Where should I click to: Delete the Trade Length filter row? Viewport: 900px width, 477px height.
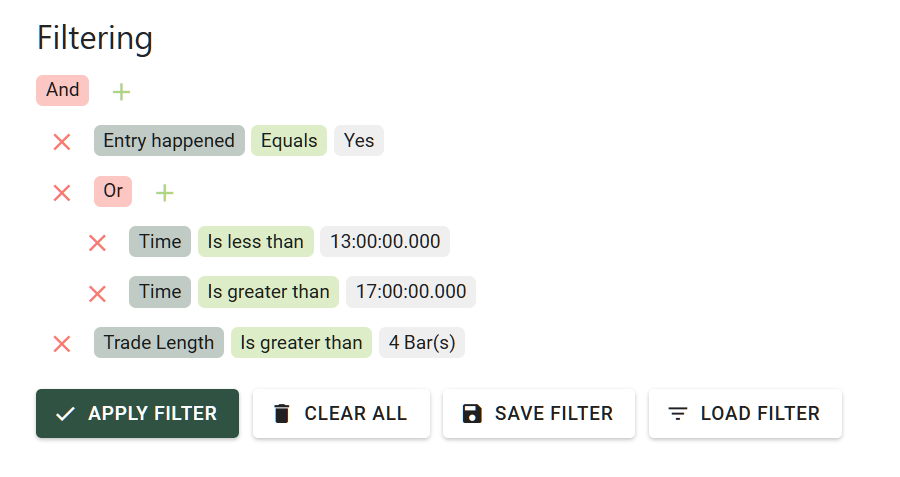(62, 344)
